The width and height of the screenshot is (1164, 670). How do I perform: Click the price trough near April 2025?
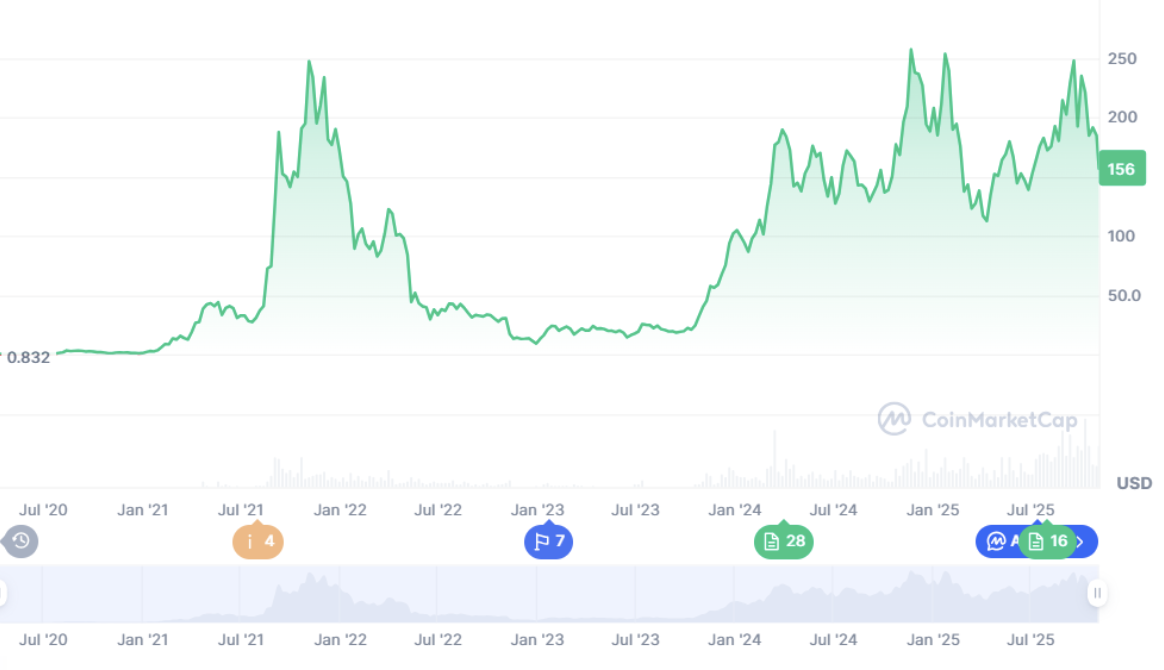coord(986,220)
